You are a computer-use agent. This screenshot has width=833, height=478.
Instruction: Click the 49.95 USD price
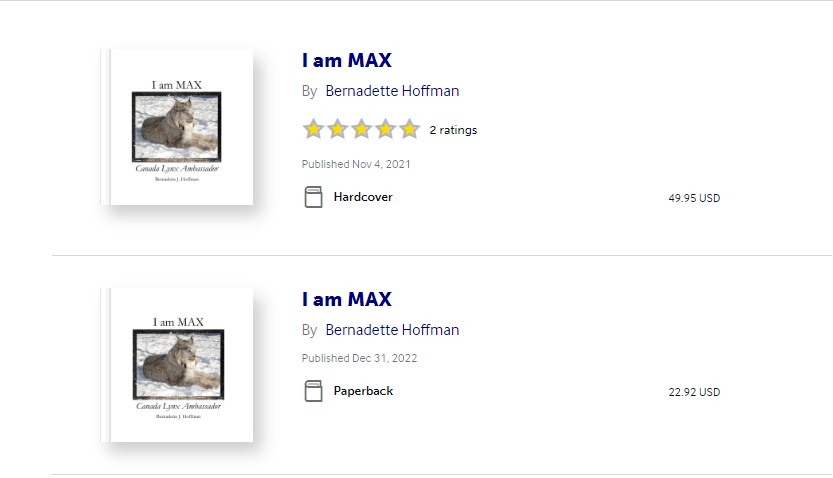(694, 198)
